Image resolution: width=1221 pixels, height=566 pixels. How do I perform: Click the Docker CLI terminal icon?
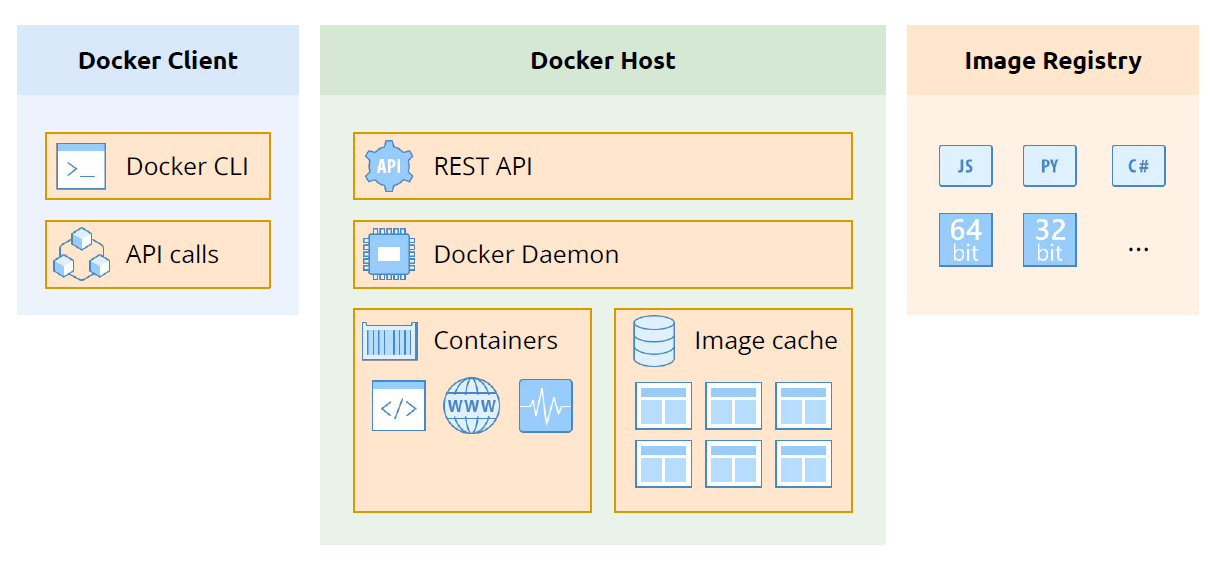coord(81,167)
